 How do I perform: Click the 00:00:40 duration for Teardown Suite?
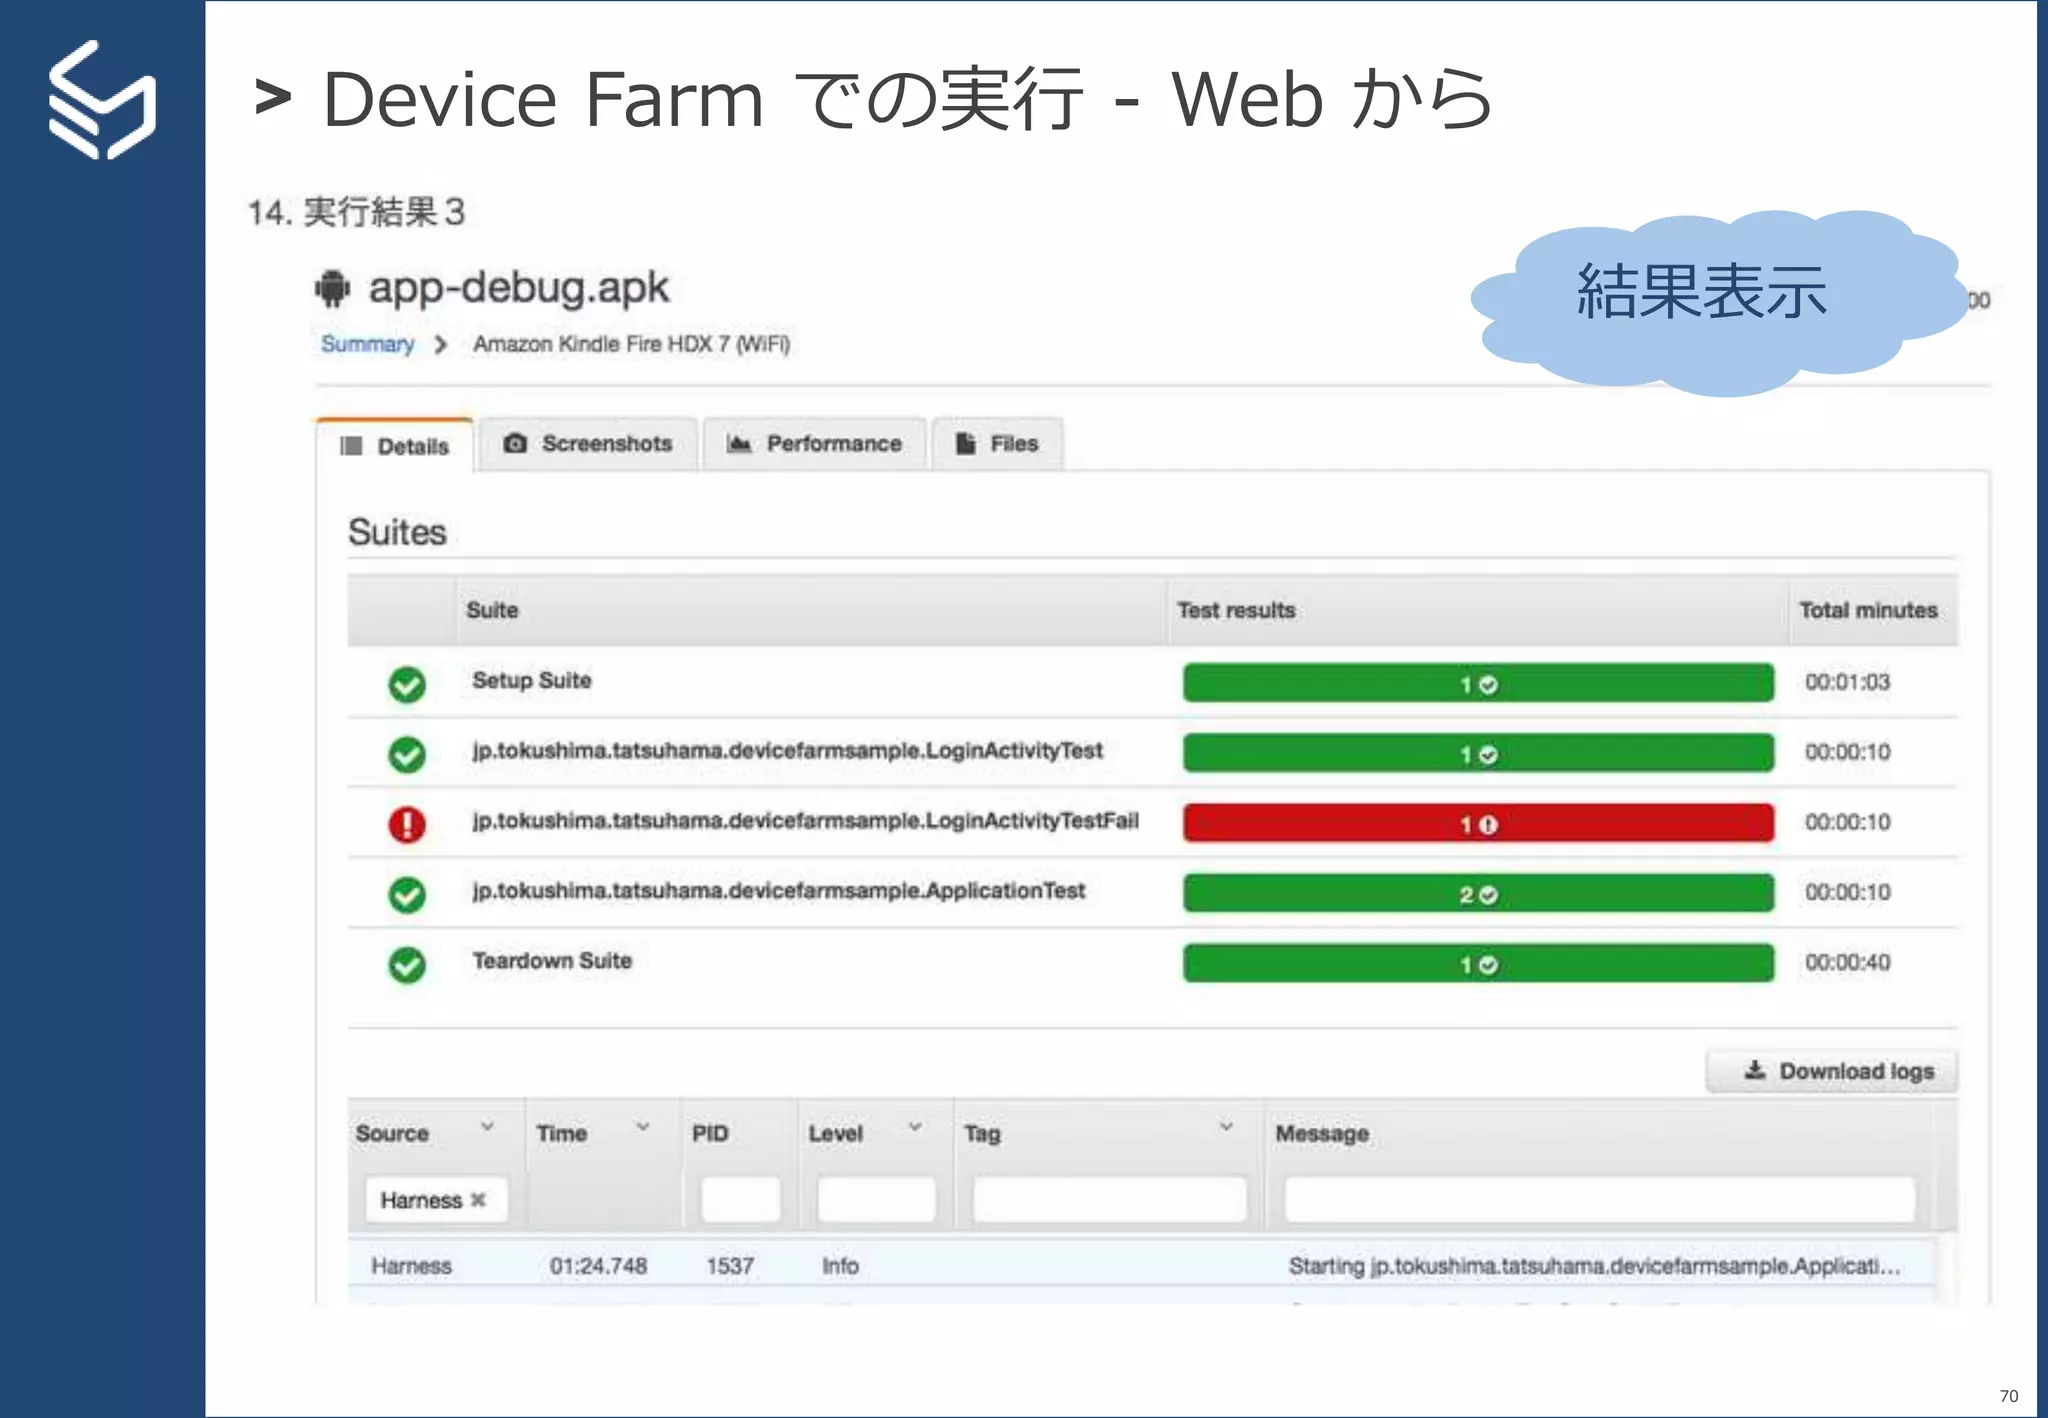[x=1847, y=962]
